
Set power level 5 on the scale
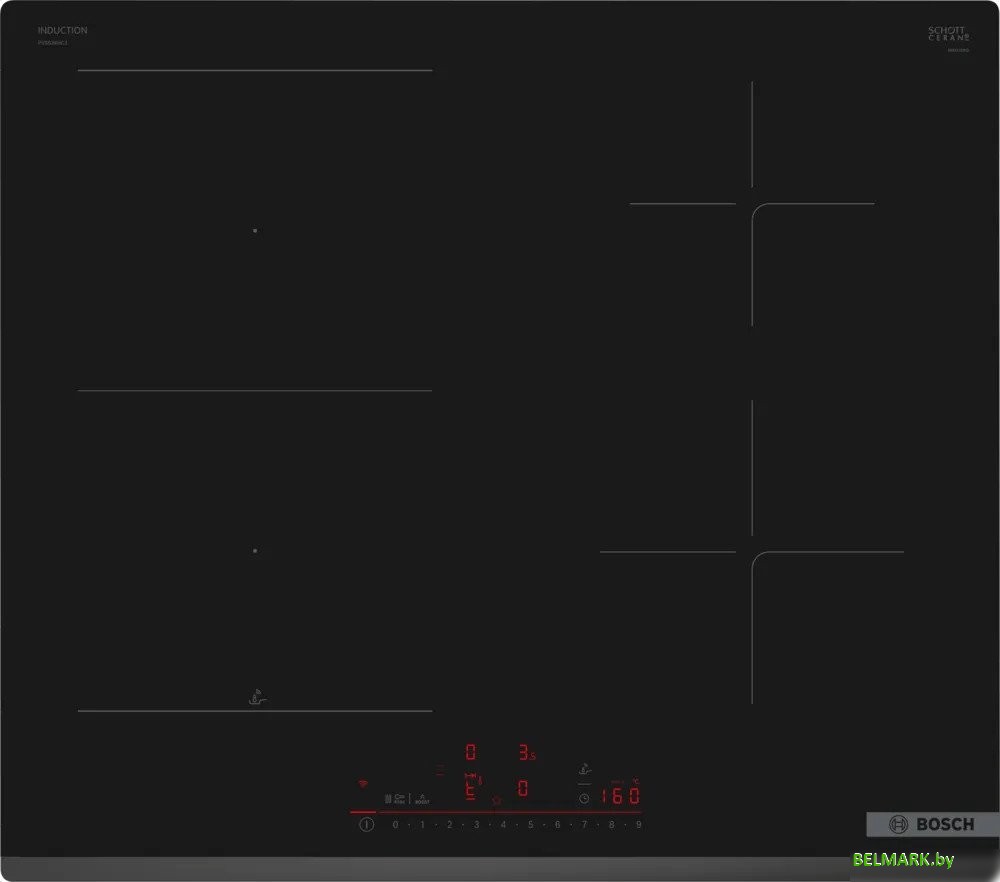pos(530,825)
